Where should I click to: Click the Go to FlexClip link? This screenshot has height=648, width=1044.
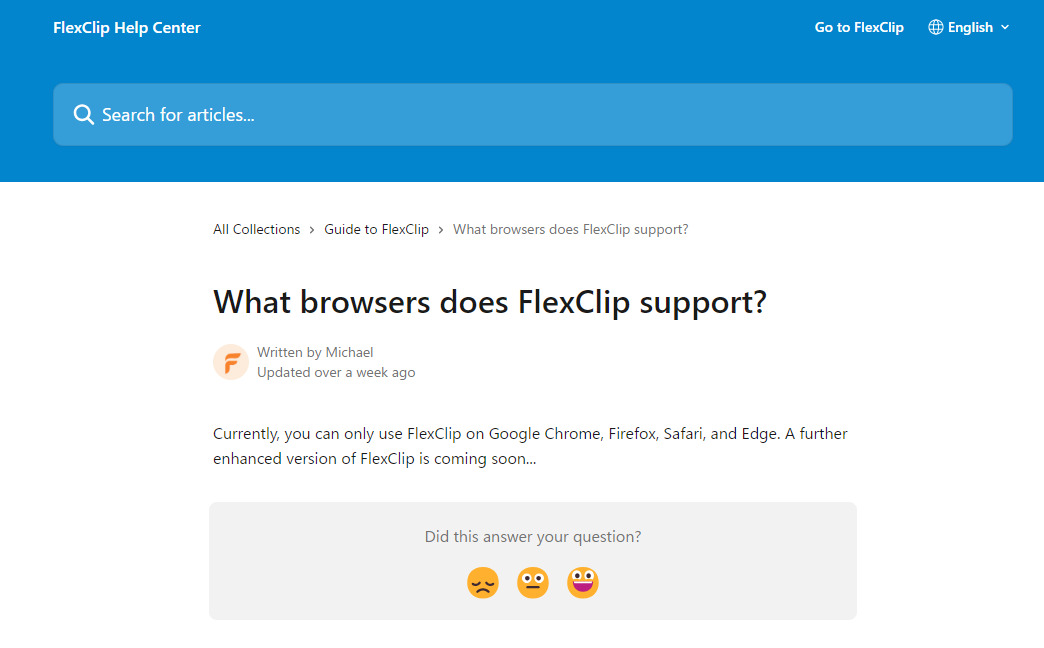pyautogui.click(x=858, y=27)
